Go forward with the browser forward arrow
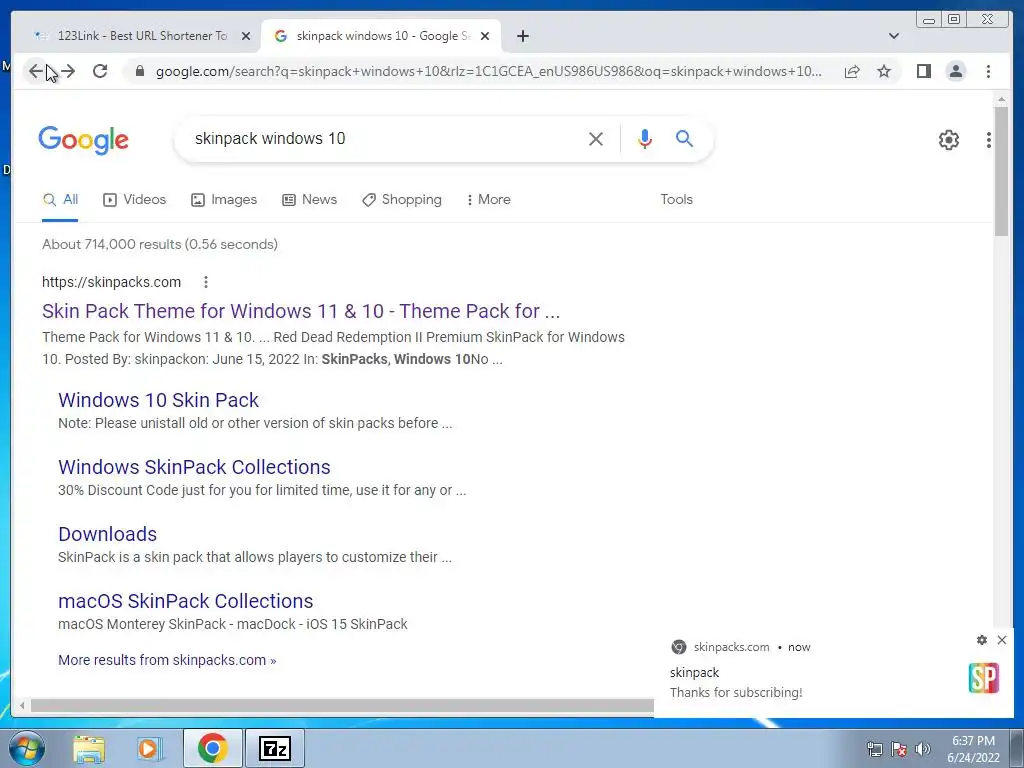Viewport: 1024px width, 768px height. [x=67, y=71]
